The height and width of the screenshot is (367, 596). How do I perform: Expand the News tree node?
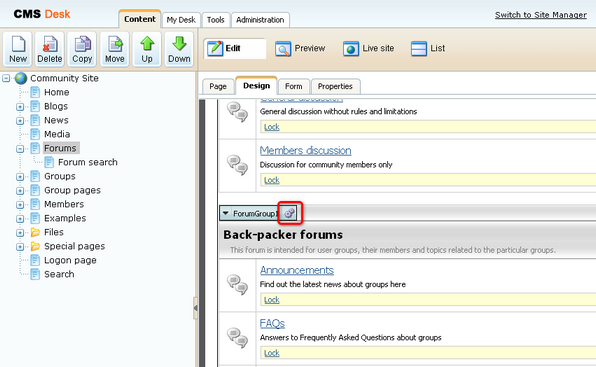coord(20,121)
